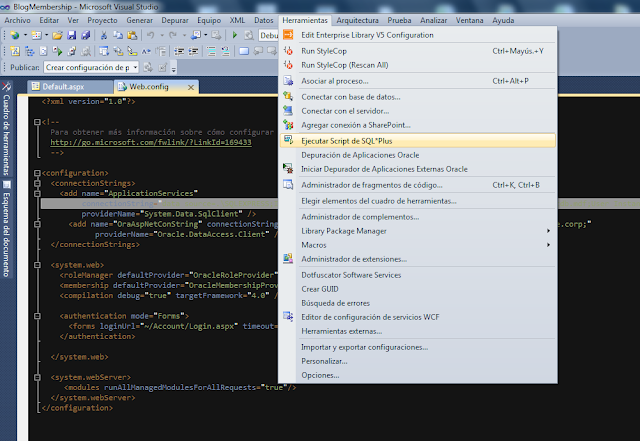The width and height of the screenshot is (640, 441).
Task: Click the increase indent icon
Action: (x=193, y=51)
